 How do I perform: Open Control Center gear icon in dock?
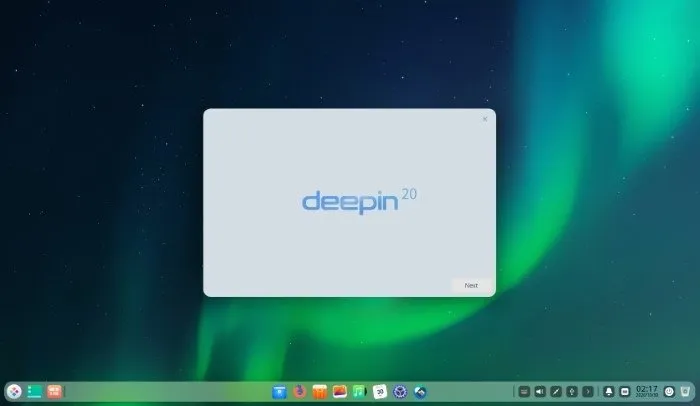click(400, 392)
